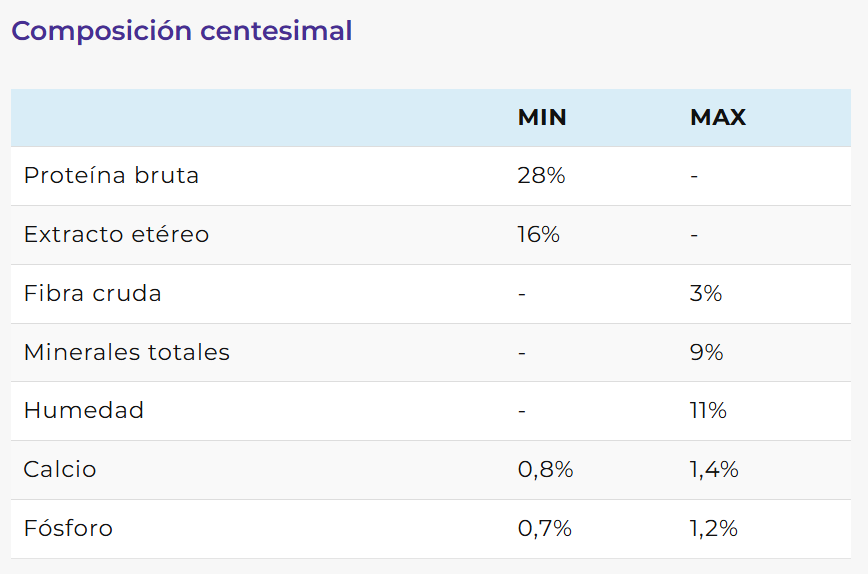868x574 pixels.
Task: Click the 0,7% phosphorus minimum value
Action: 545,529
